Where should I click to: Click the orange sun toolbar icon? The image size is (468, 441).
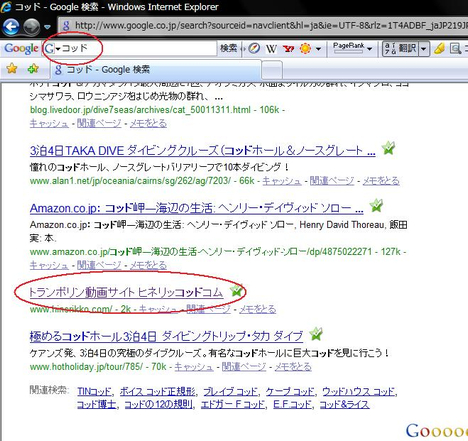tap(305, 49)
